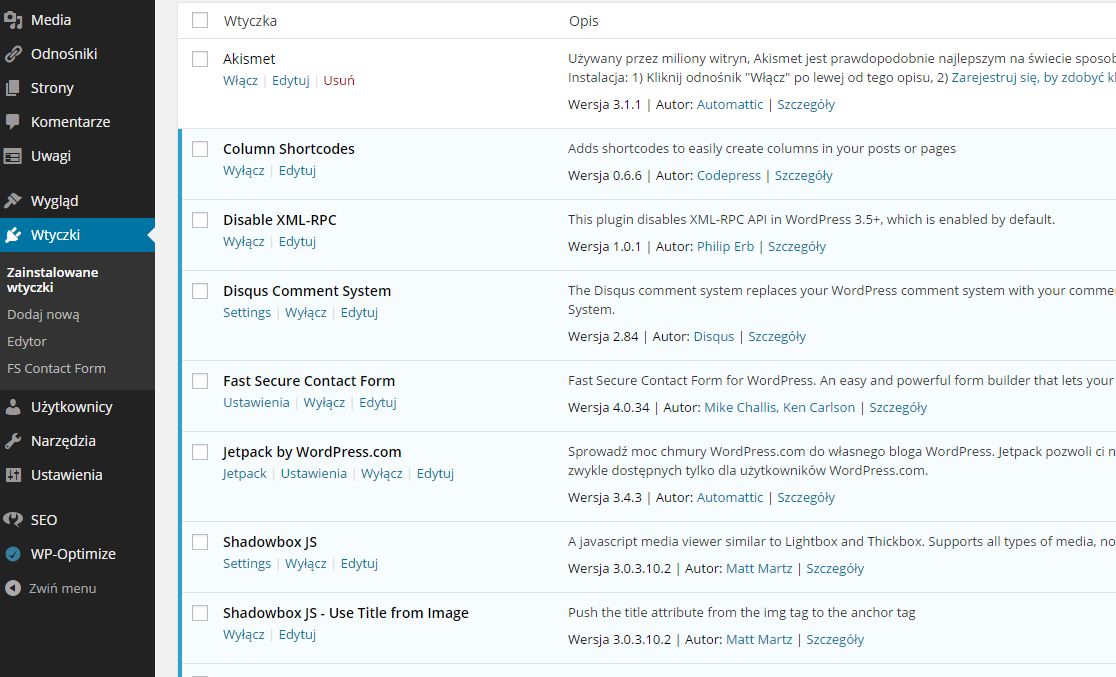Deactivate Column Shortcodes with Wyłącz

point(243,171)
